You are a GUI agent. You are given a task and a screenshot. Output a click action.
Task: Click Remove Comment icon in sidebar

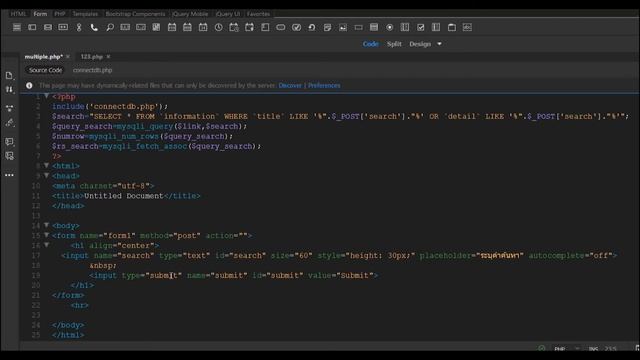click(x=9, y=156)
